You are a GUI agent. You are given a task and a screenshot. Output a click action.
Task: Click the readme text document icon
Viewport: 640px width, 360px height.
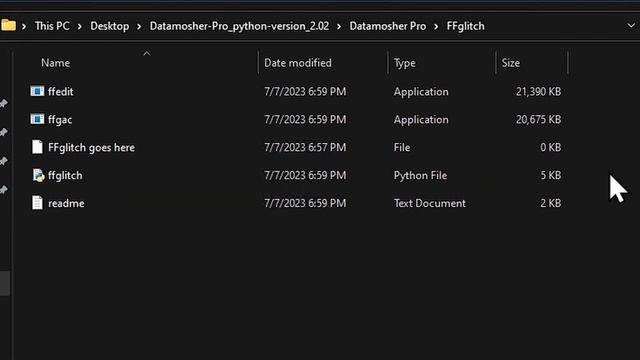tap(37, 203)
